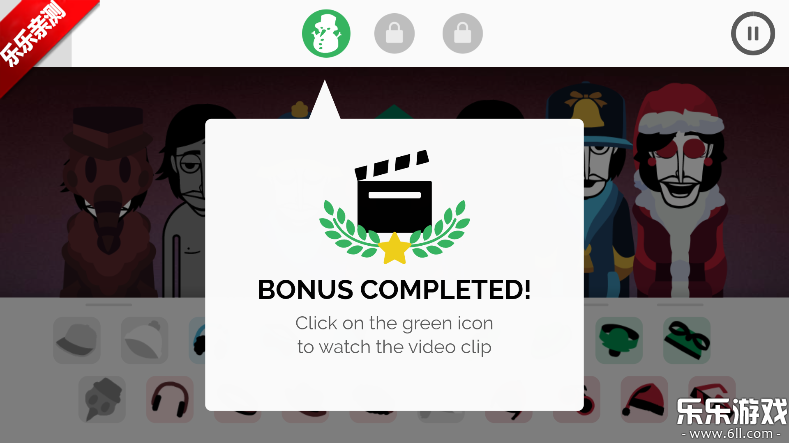
Task: Pick the green gift box sound
Action: tap(687, 340)
